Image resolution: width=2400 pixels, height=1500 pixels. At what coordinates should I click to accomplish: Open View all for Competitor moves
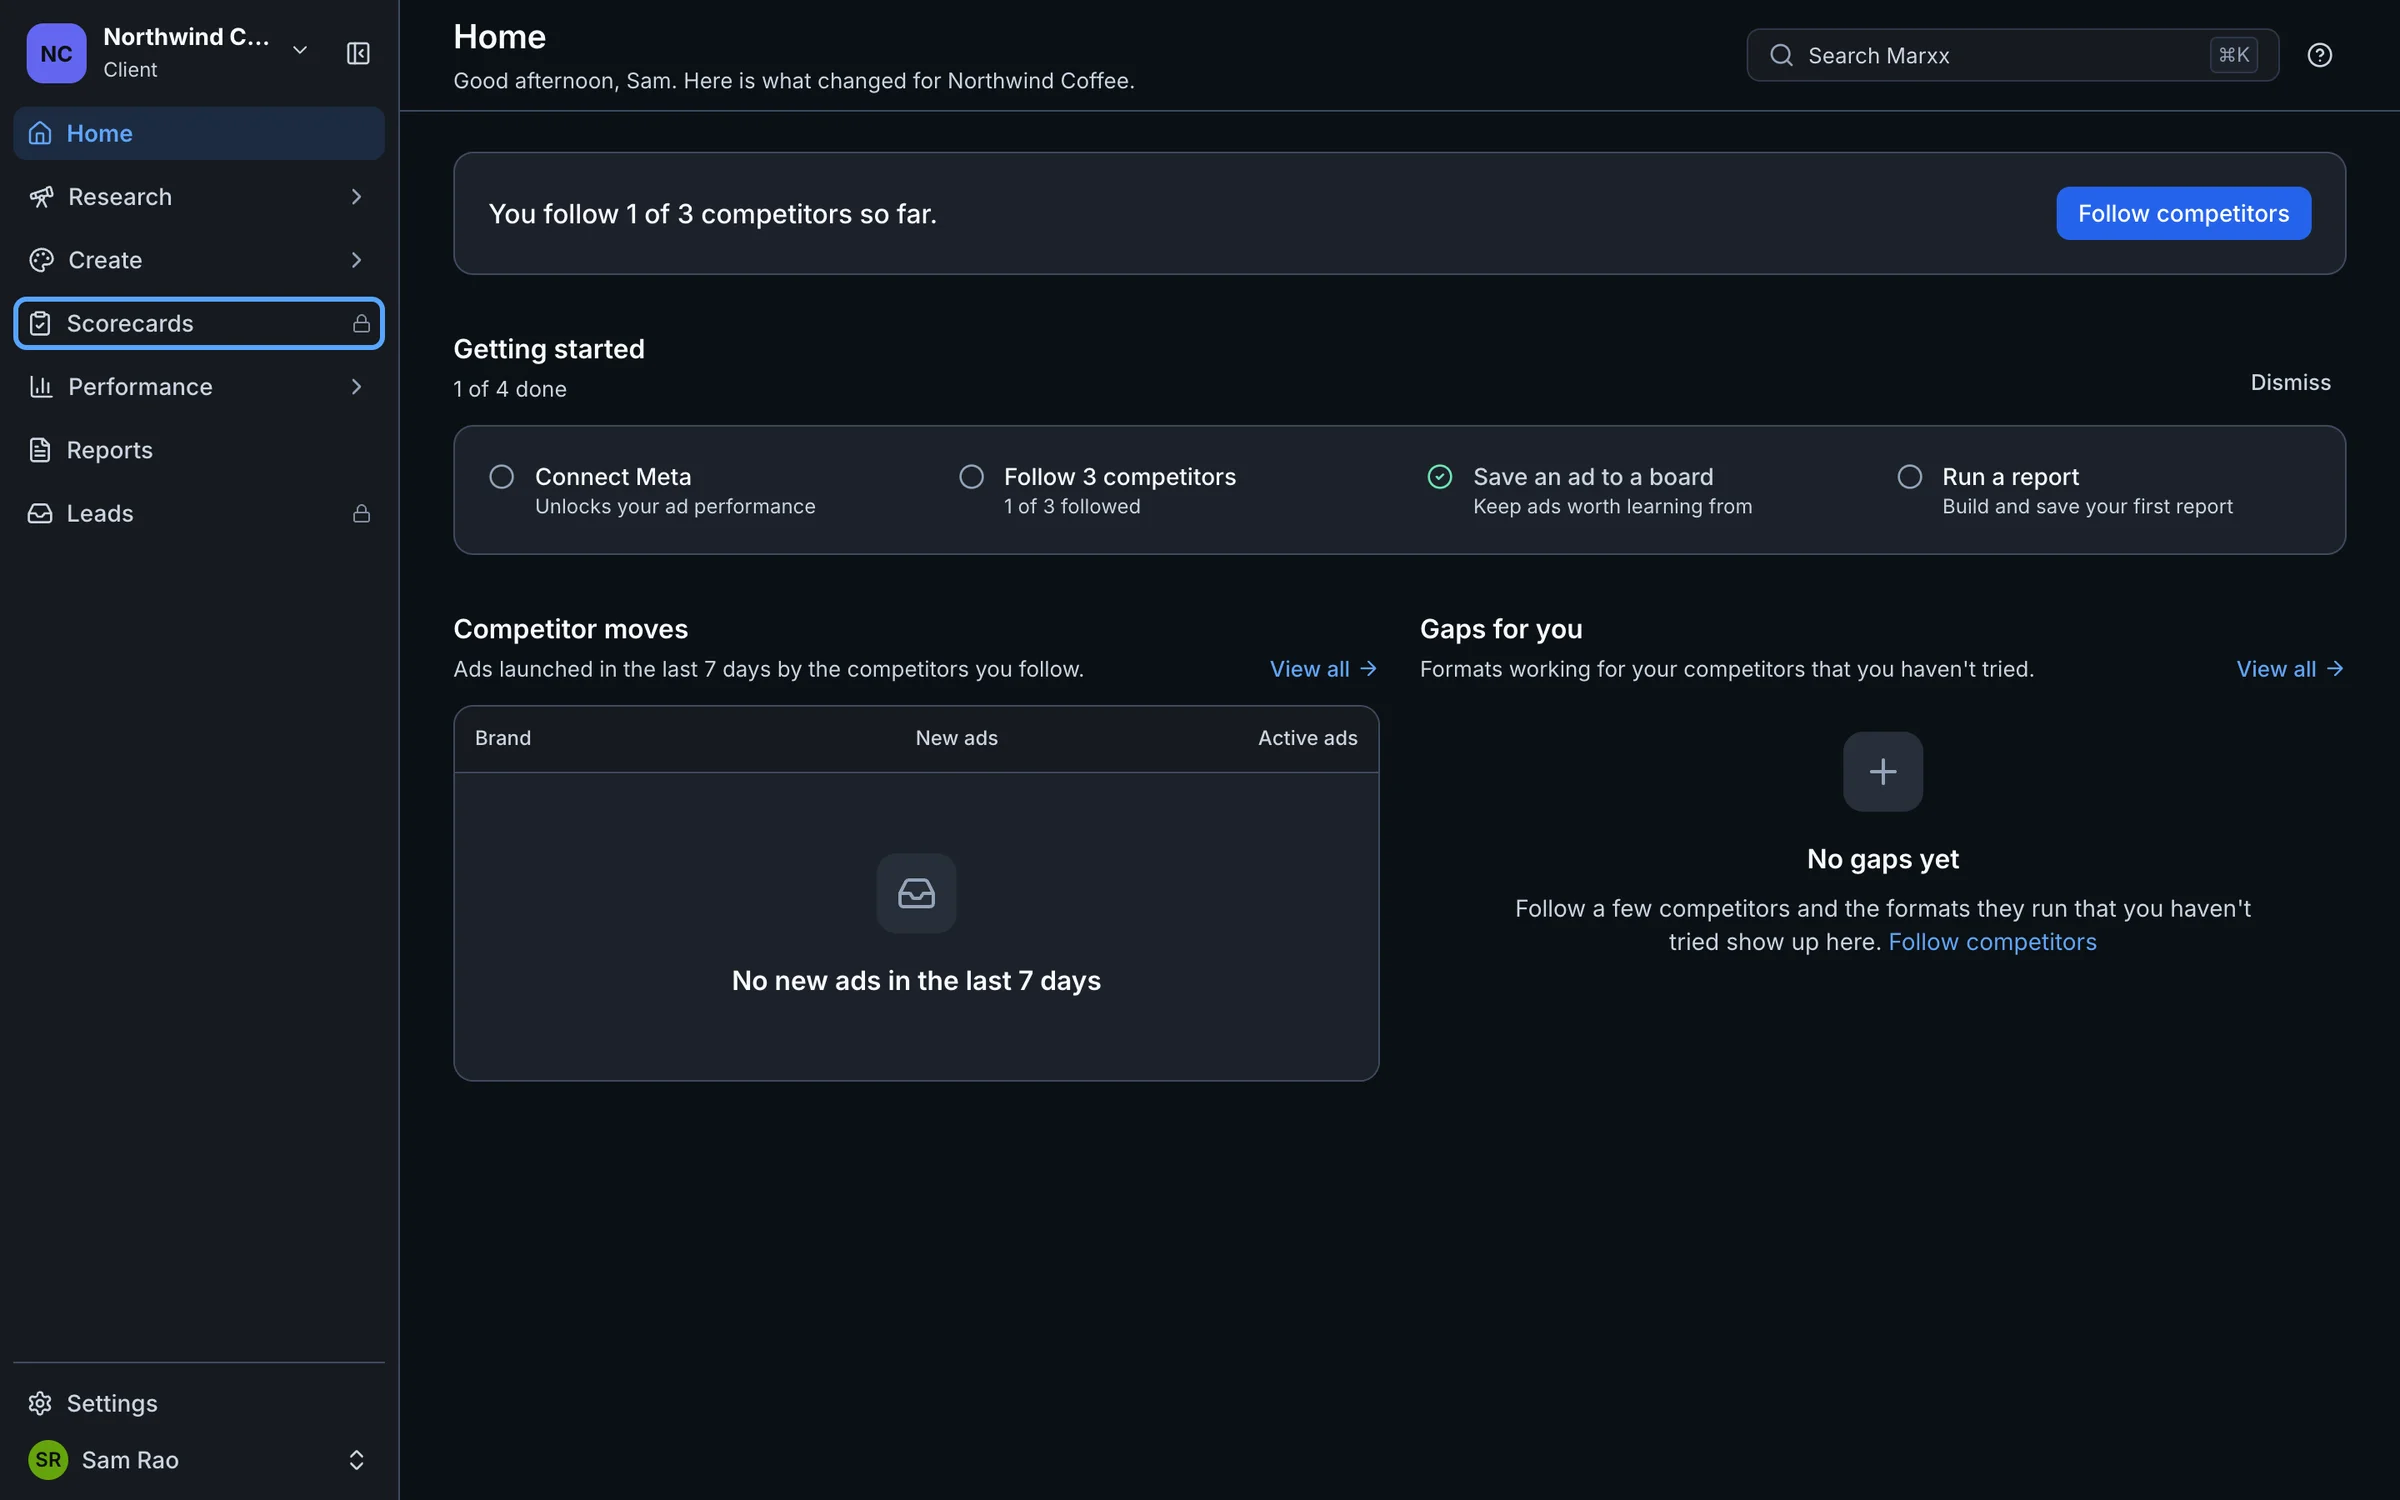1323,669
